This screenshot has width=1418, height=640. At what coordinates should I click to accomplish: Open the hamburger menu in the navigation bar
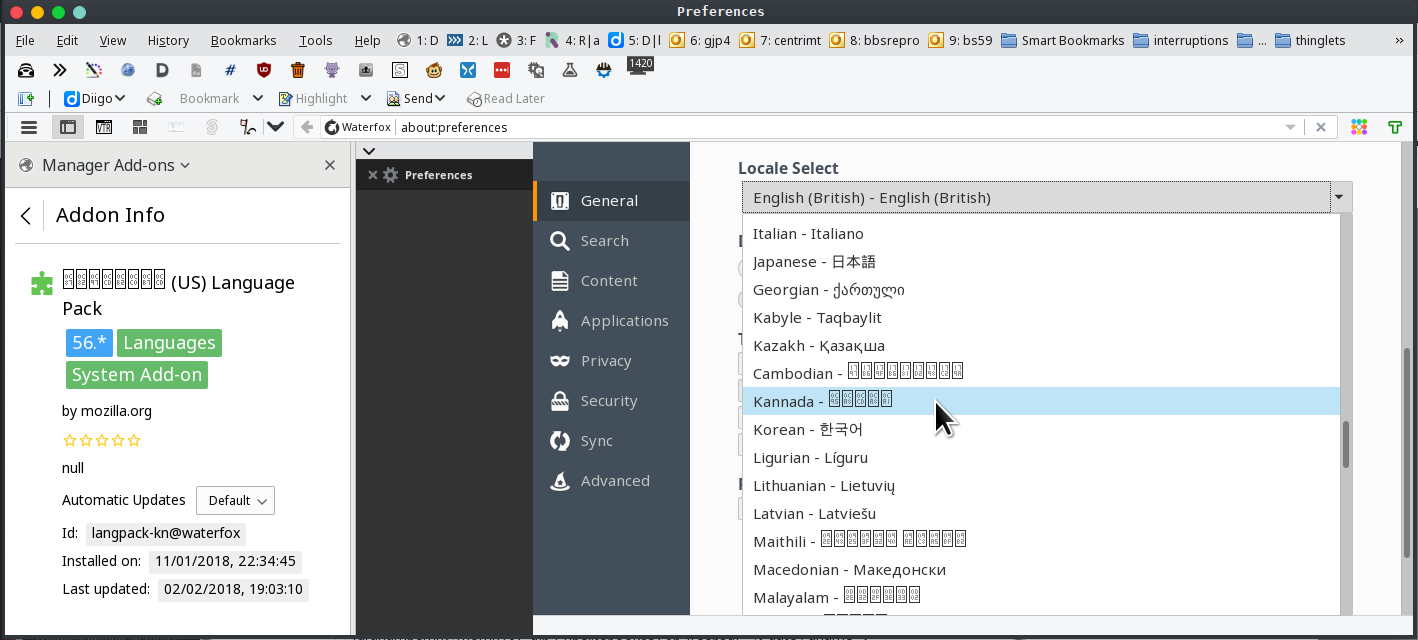click(29, 127)
